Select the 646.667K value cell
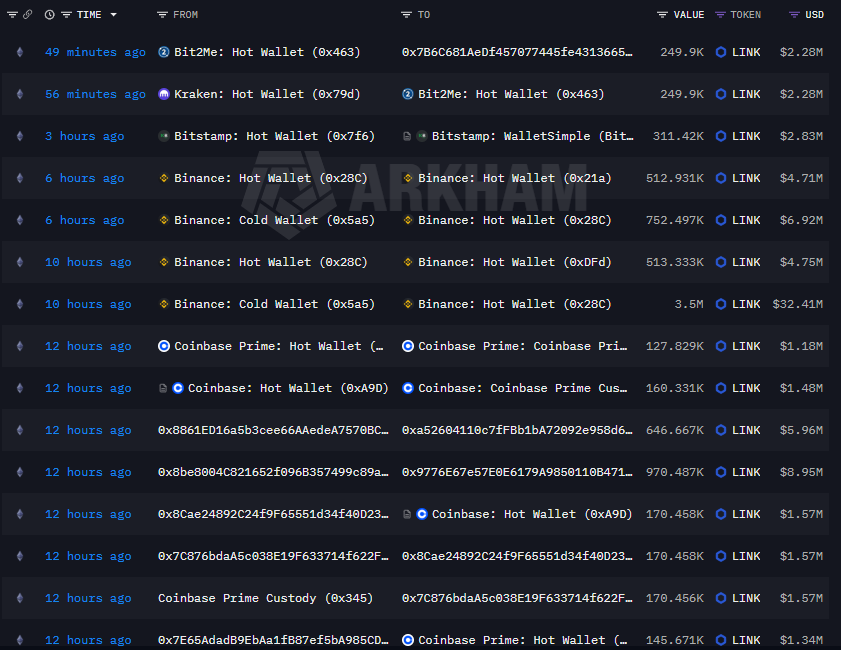841x650 pixels. pyautogui.click(x=675, y=430)
